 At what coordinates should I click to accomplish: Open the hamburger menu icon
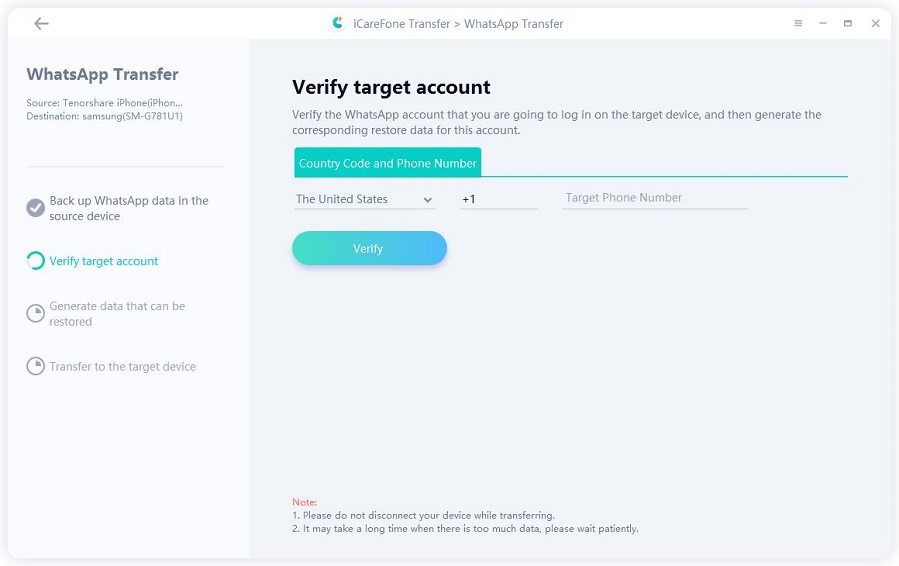[x=798, y=23]
